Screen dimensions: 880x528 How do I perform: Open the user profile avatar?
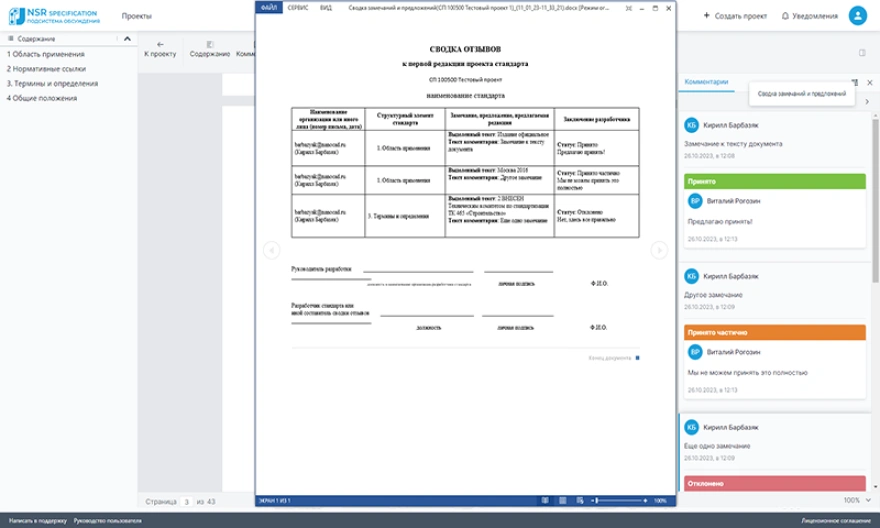[858, 16]
